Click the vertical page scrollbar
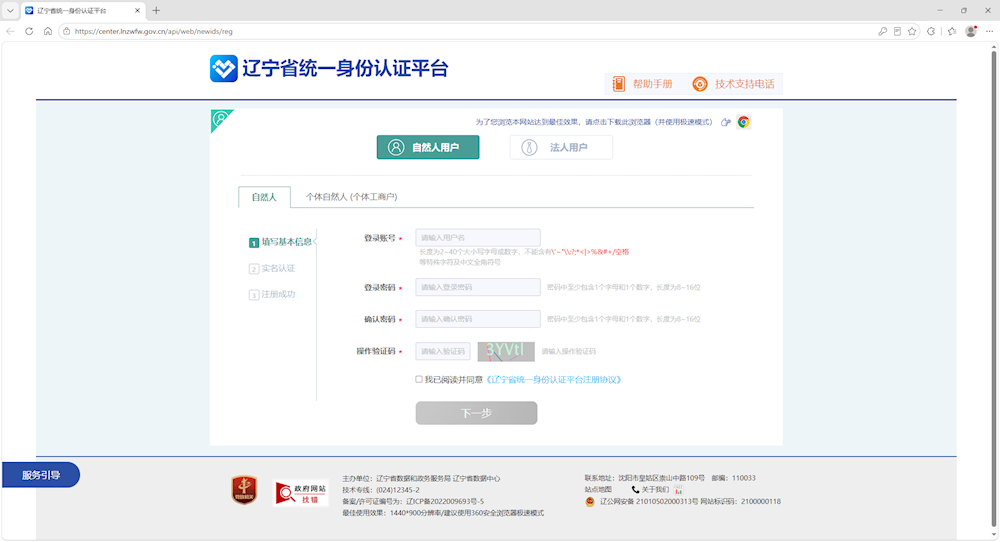This screenshot has width=1000, height=542. coord(993,290)
